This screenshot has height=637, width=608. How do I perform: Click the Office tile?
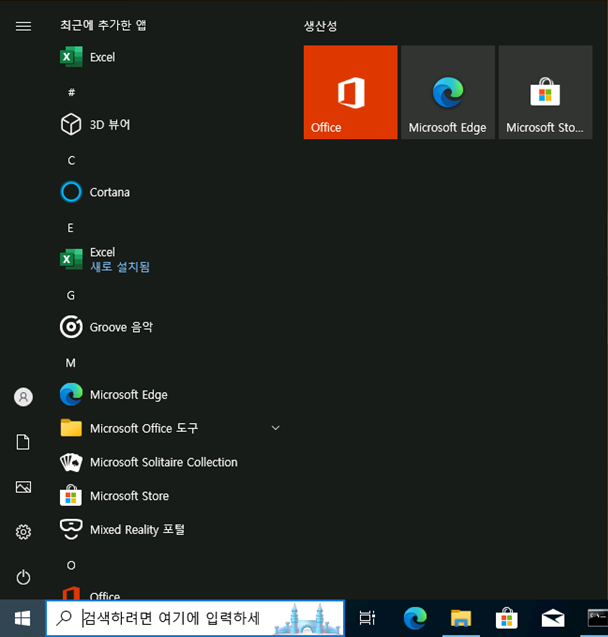[x=351, y=92]
